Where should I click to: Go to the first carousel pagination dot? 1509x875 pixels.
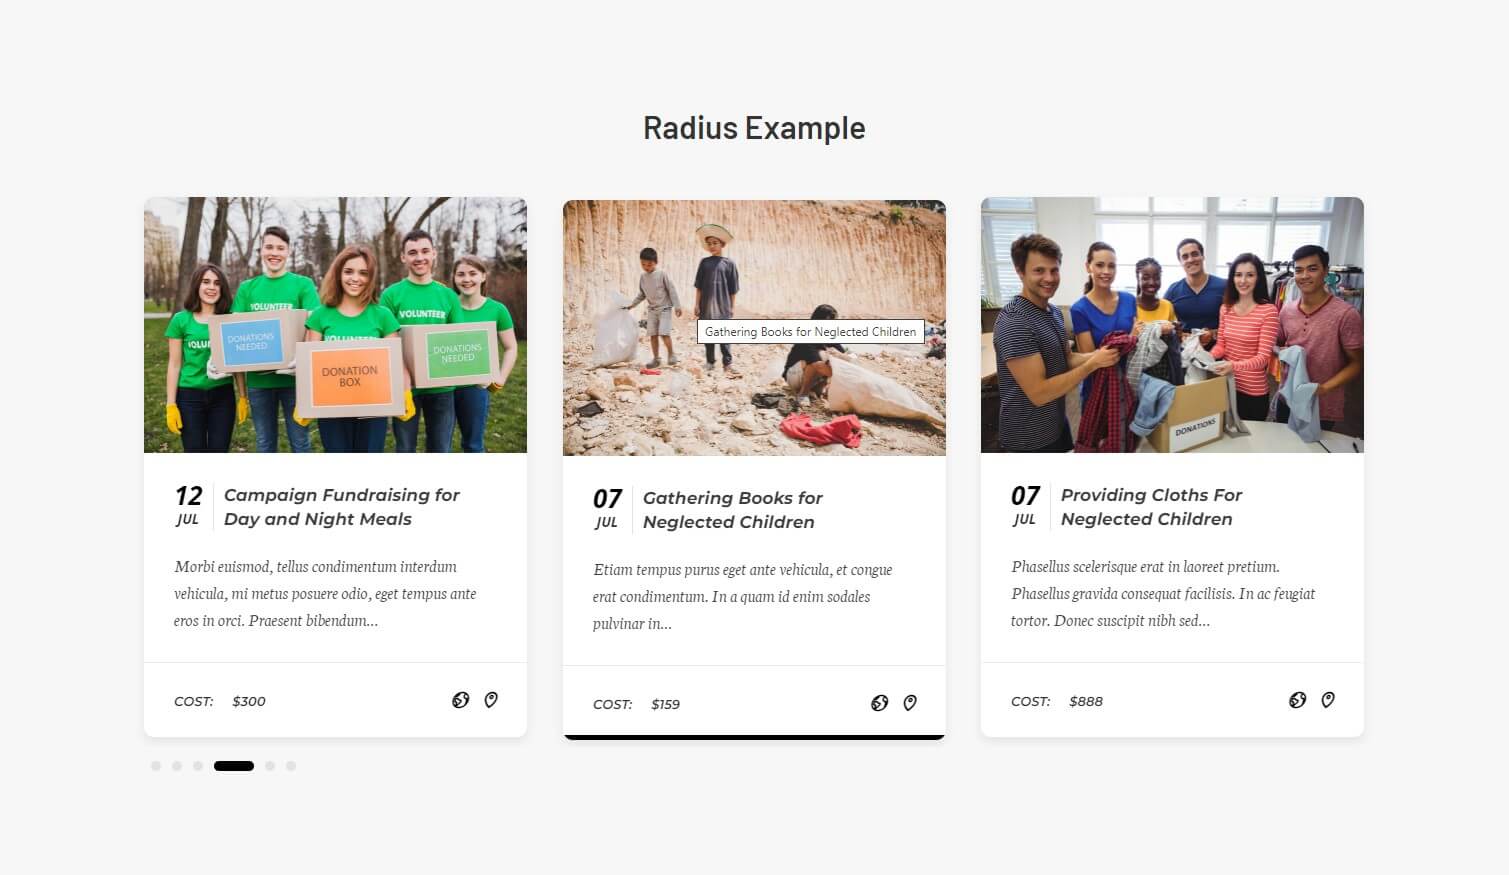(x=156, y=766)
